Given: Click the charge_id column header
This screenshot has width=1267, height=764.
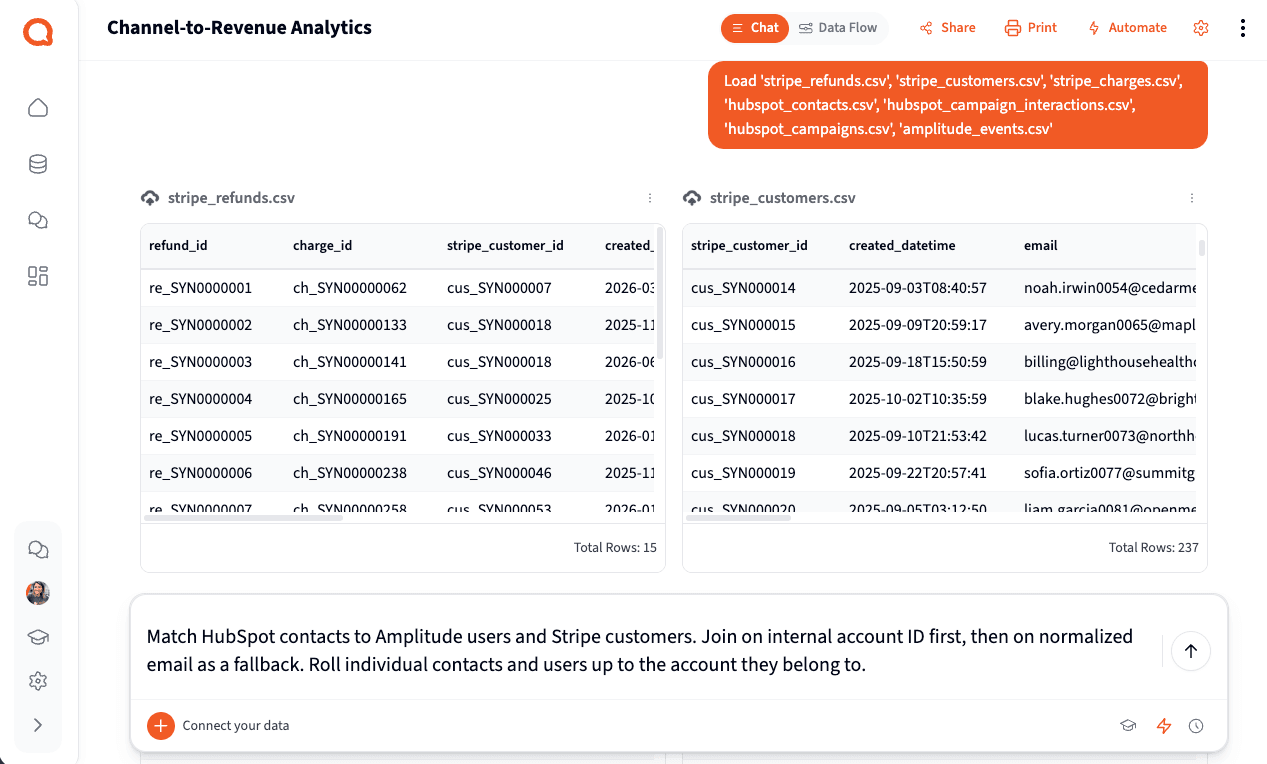Looking at the screenshot, I should pos(322,245).
